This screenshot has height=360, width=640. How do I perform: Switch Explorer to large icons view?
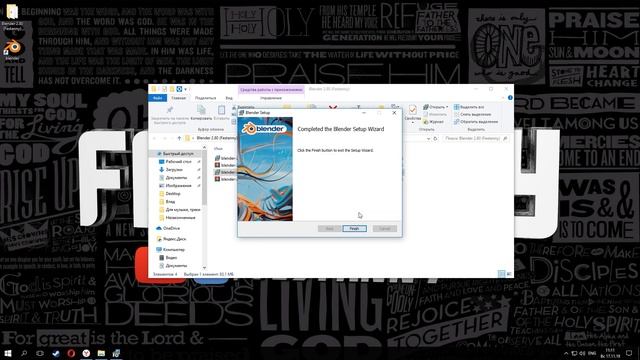click(x=509, y=274)
